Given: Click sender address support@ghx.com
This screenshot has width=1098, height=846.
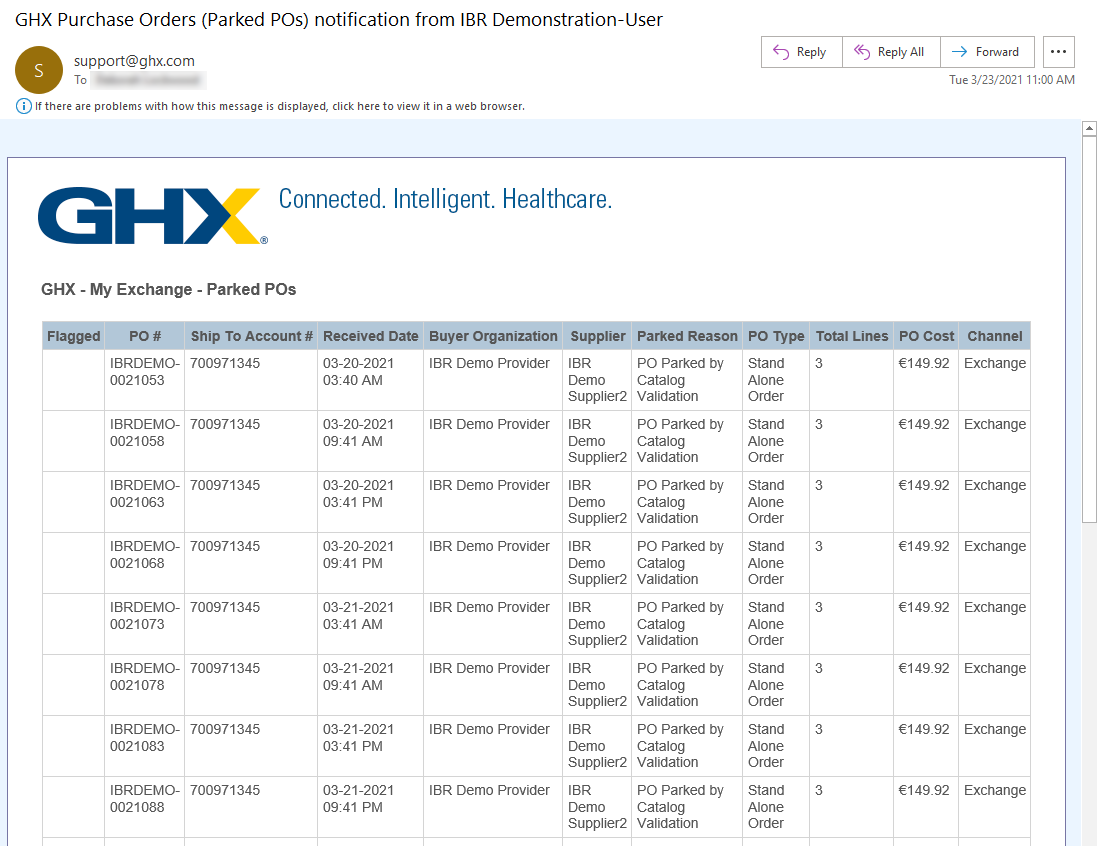Looking at the screenshot, I should 134,61.
